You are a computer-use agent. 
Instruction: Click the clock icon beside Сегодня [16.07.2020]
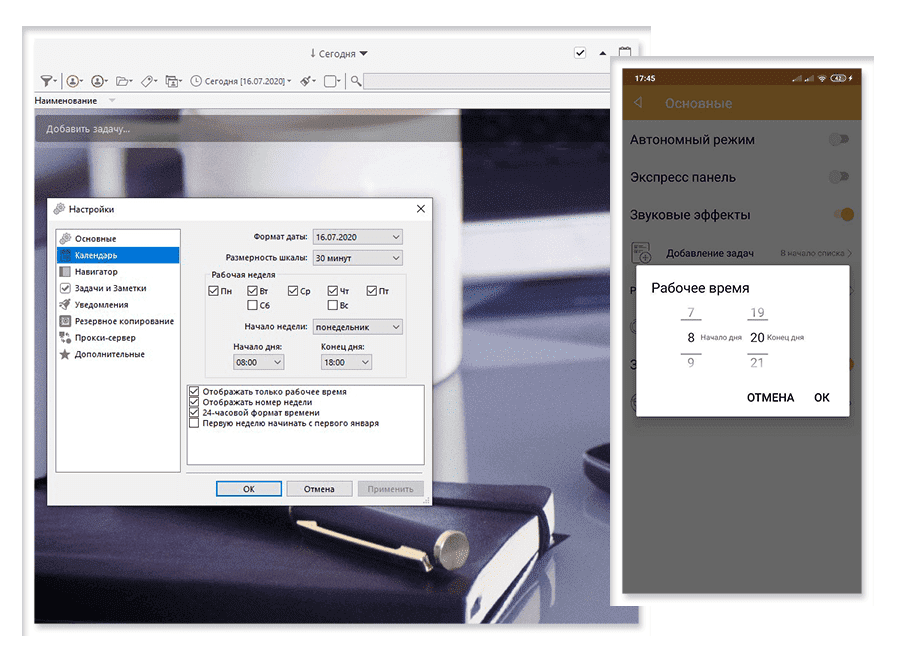(196, 81)
